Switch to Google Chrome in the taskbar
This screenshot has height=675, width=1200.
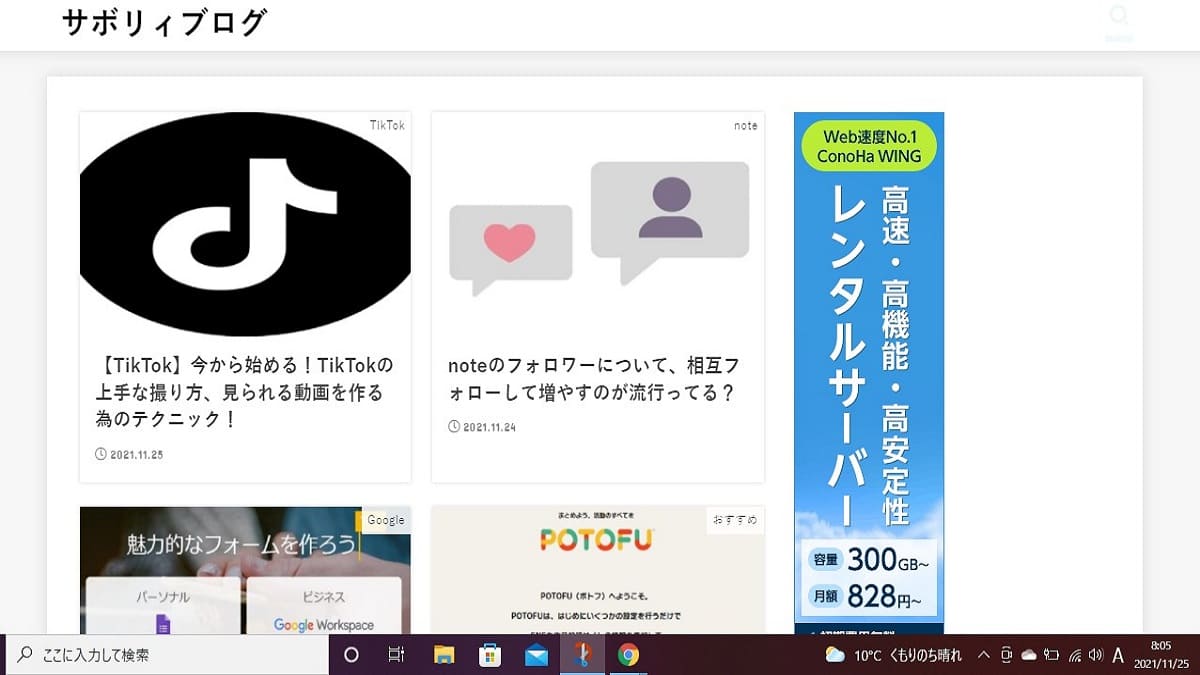pos(628,655)
